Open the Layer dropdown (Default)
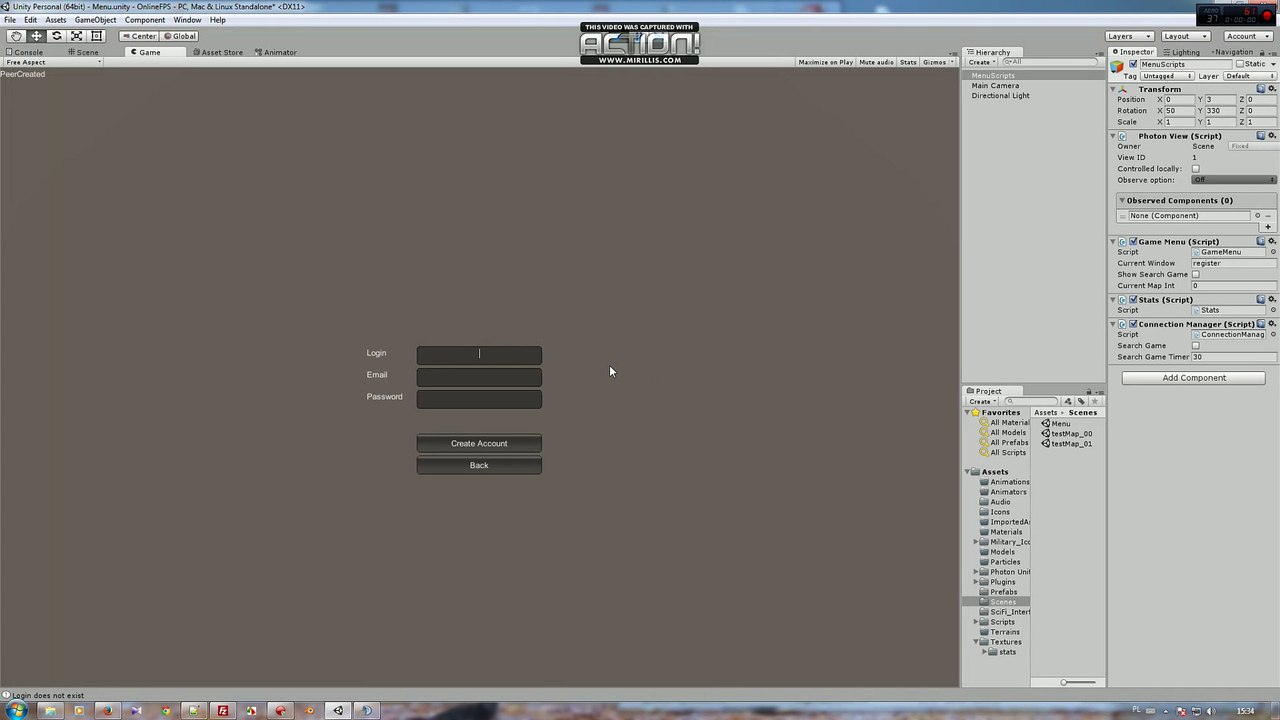The image size is (1280, 720). 1250,76
